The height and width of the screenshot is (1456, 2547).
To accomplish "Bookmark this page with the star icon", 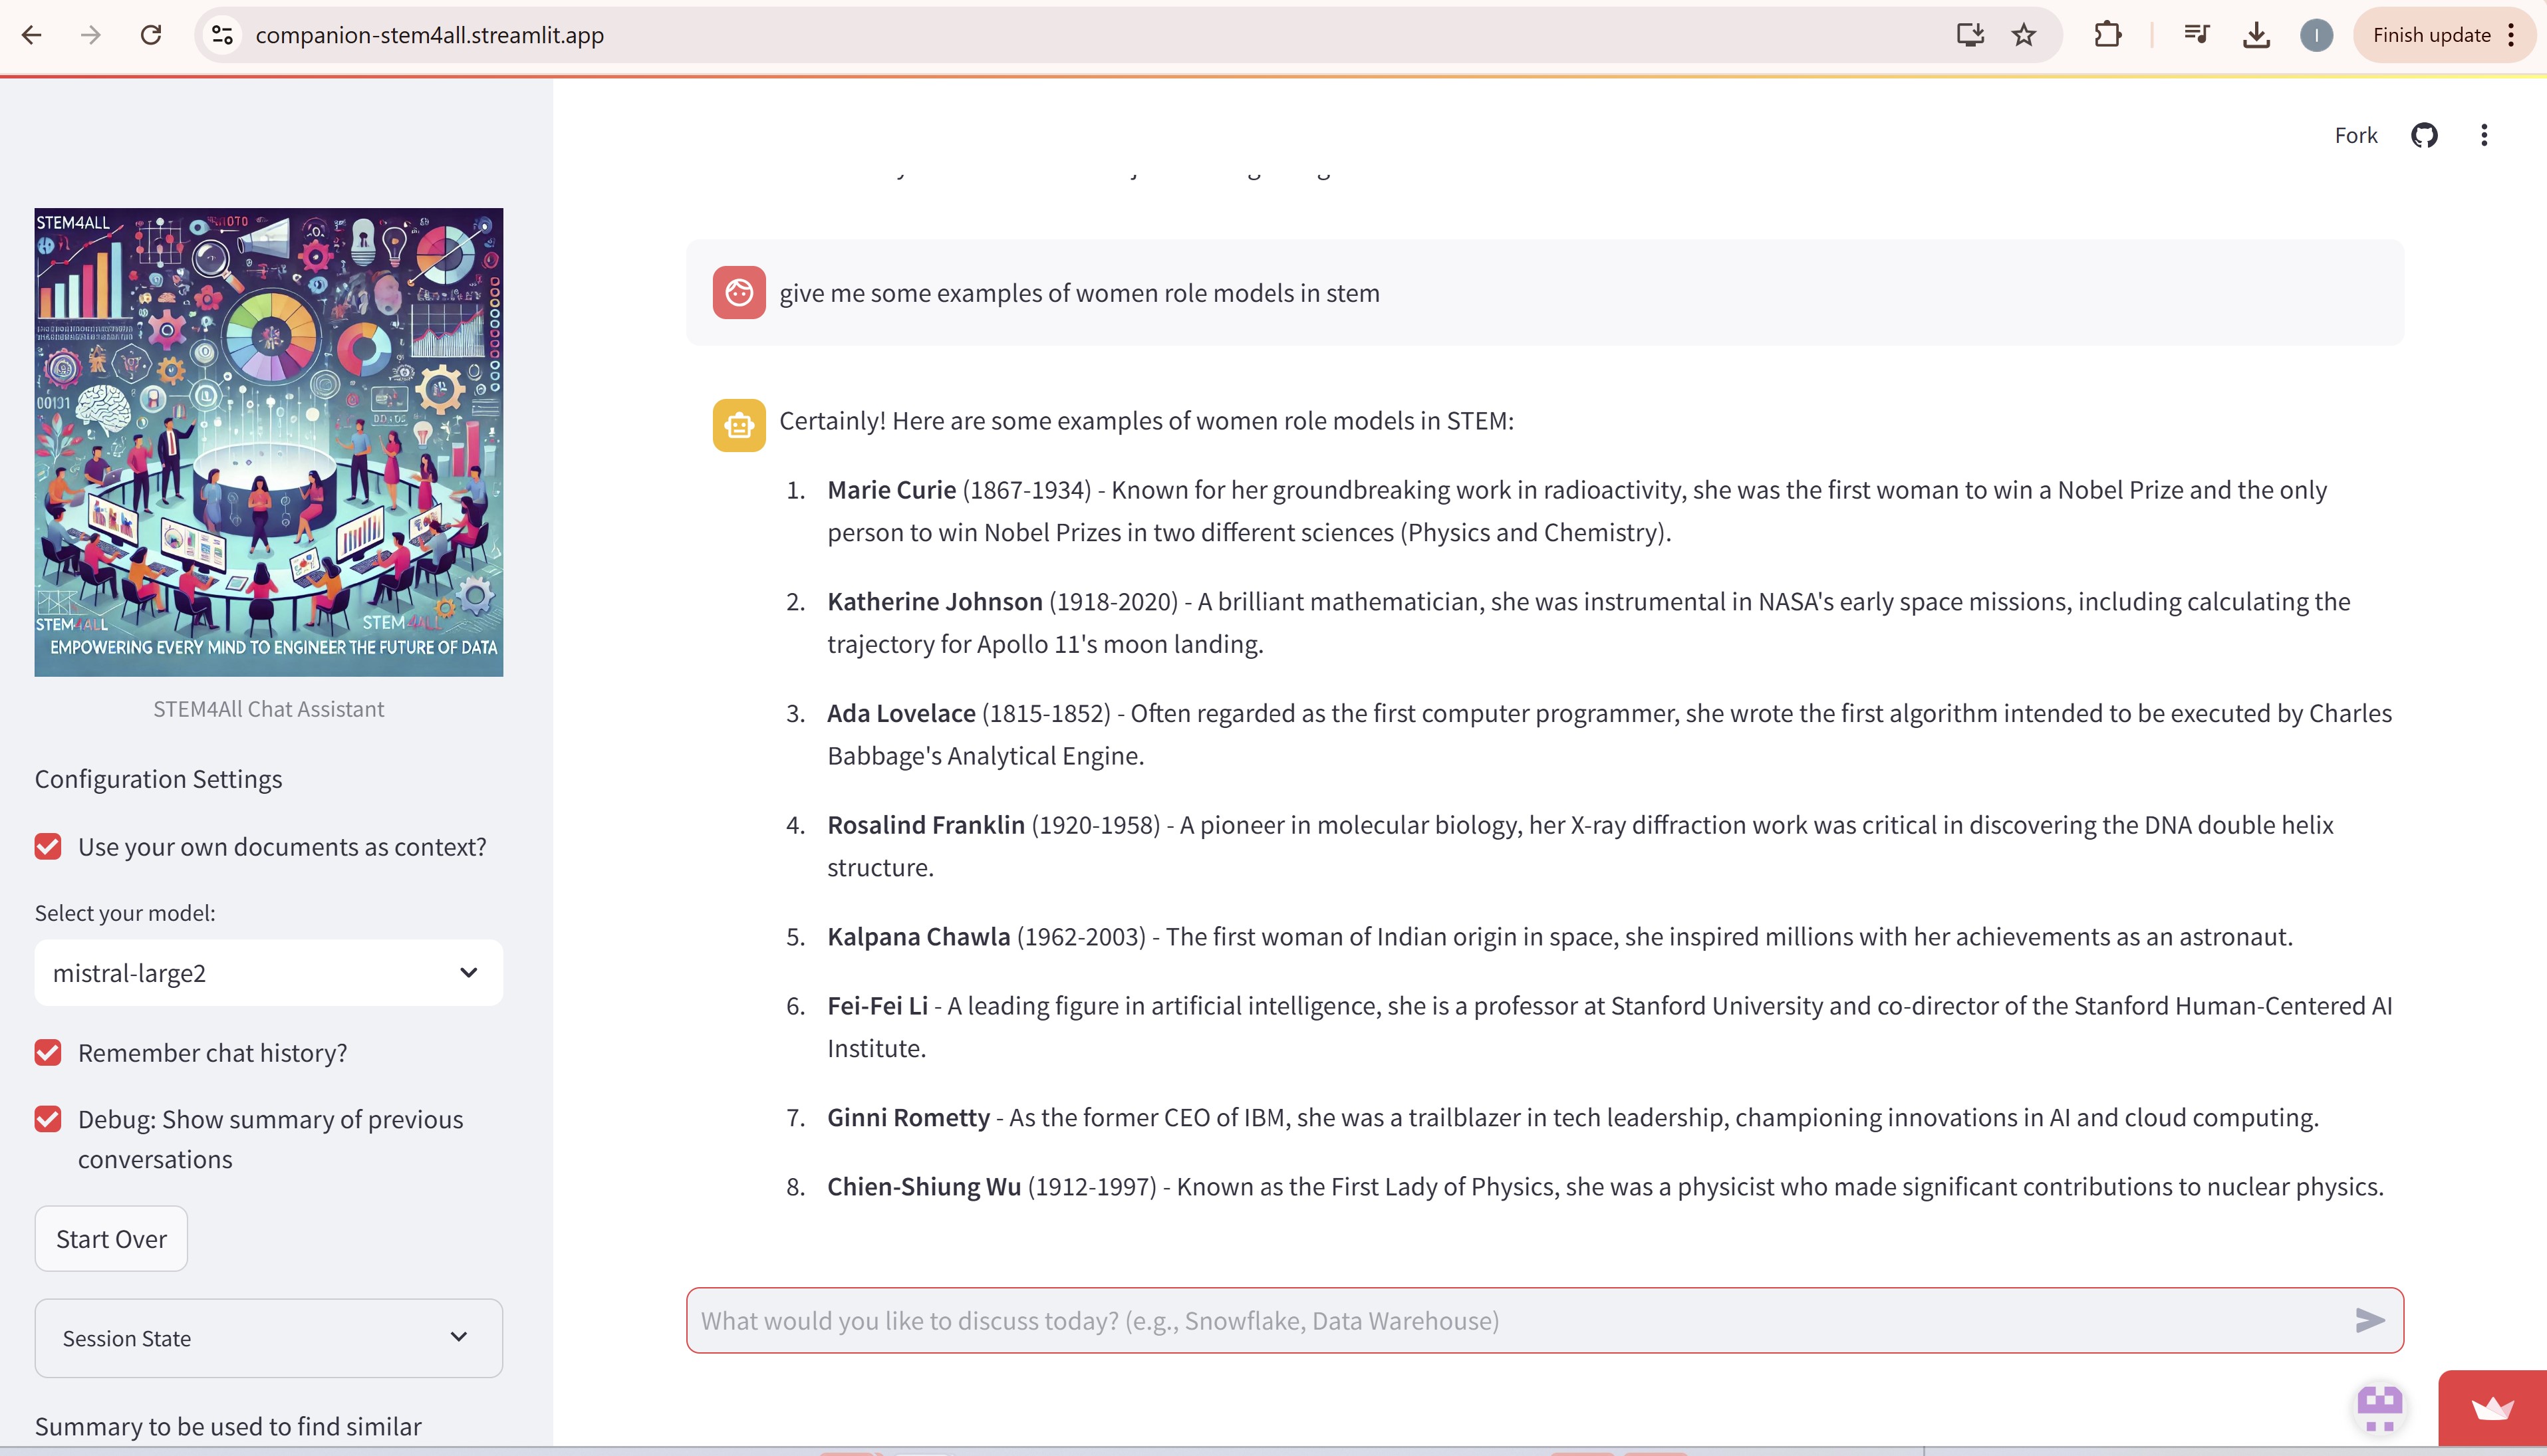I will 2024,35.
